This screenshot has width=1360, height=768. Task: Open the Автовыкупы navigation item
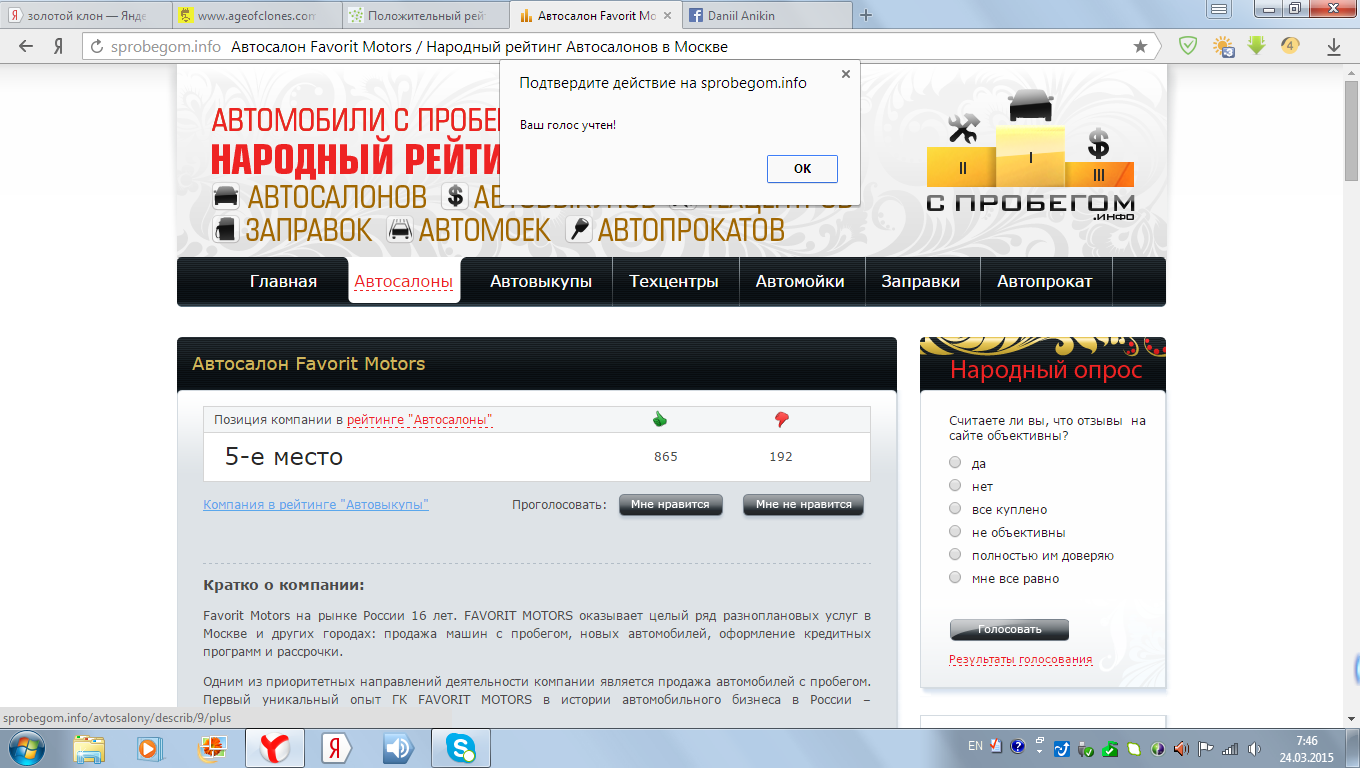pyautogui.click(x=541, y=281)
